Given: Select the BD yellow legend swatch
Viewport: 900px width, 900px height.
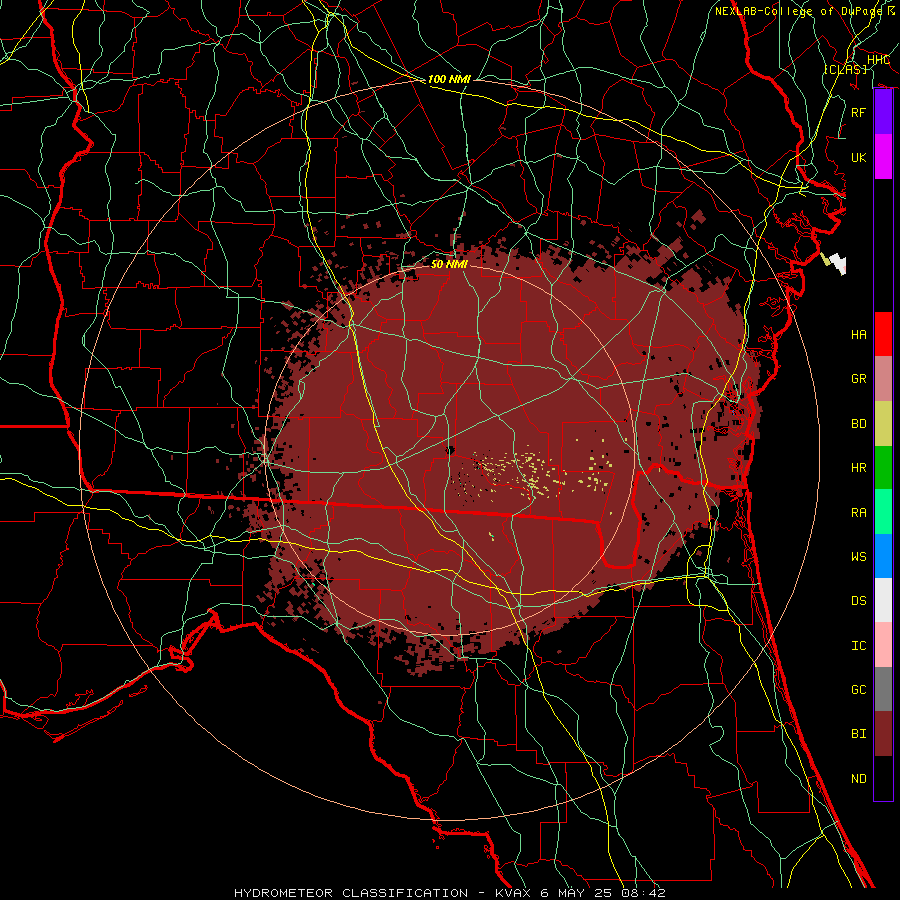Looking at the screenshot, I should [x=883, y=424].
